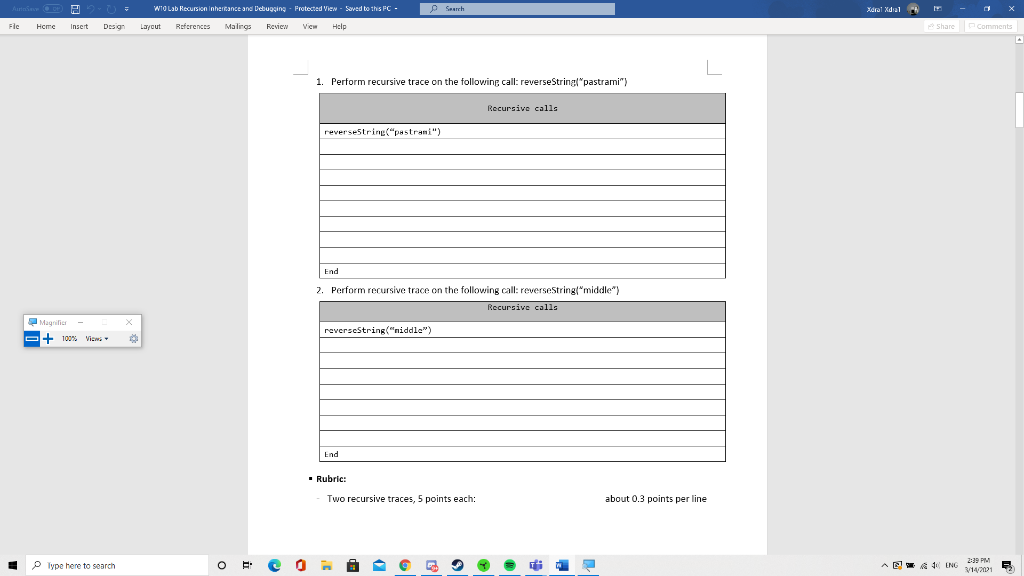
Task: Click the reverseString("middle") table cell
Action: click(x=522, y=330)
